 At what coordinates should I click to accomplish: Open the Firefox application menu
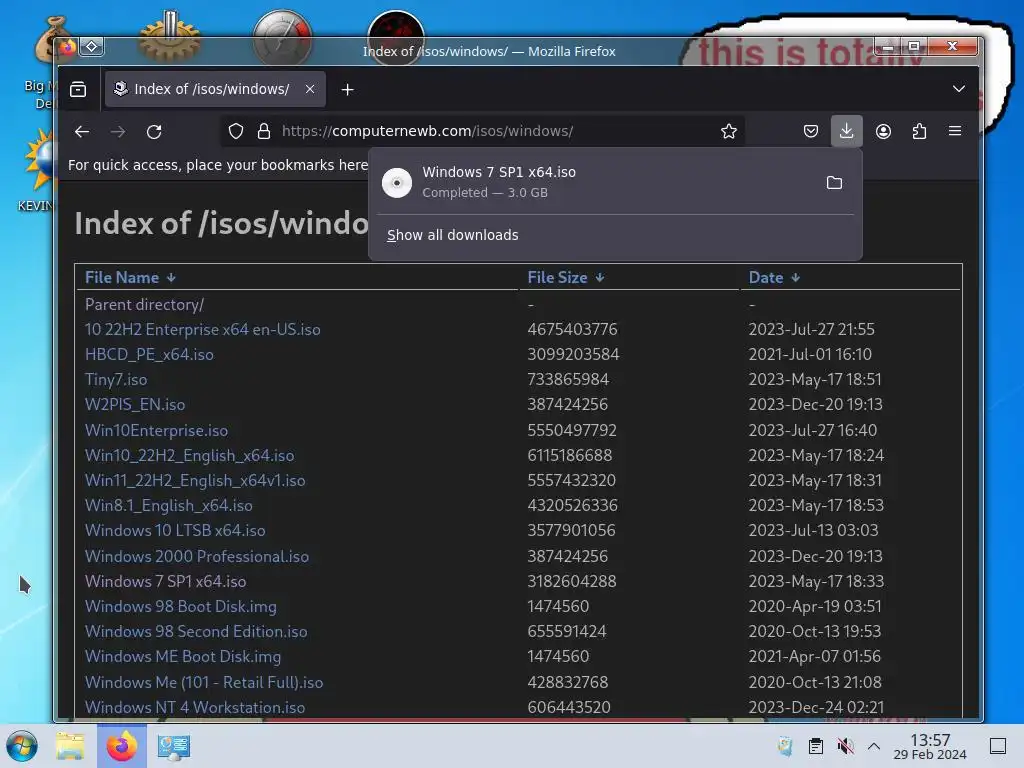click(x=955, y=131)
